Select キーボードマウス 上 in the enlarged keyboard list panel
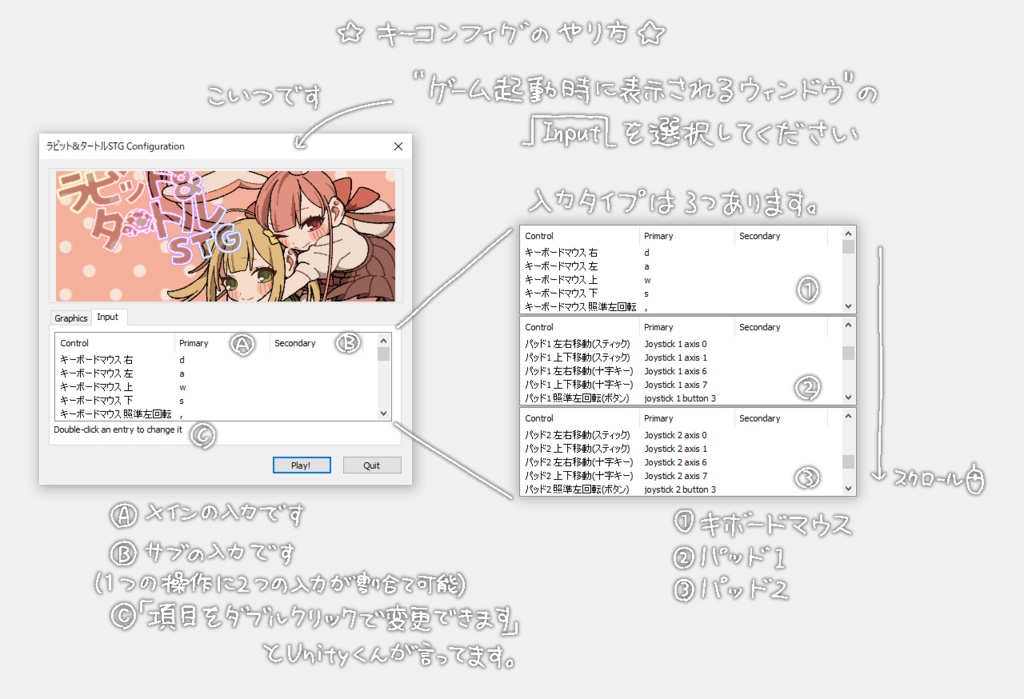Screen dimensions: 1024x699 (x=562, y=280)
